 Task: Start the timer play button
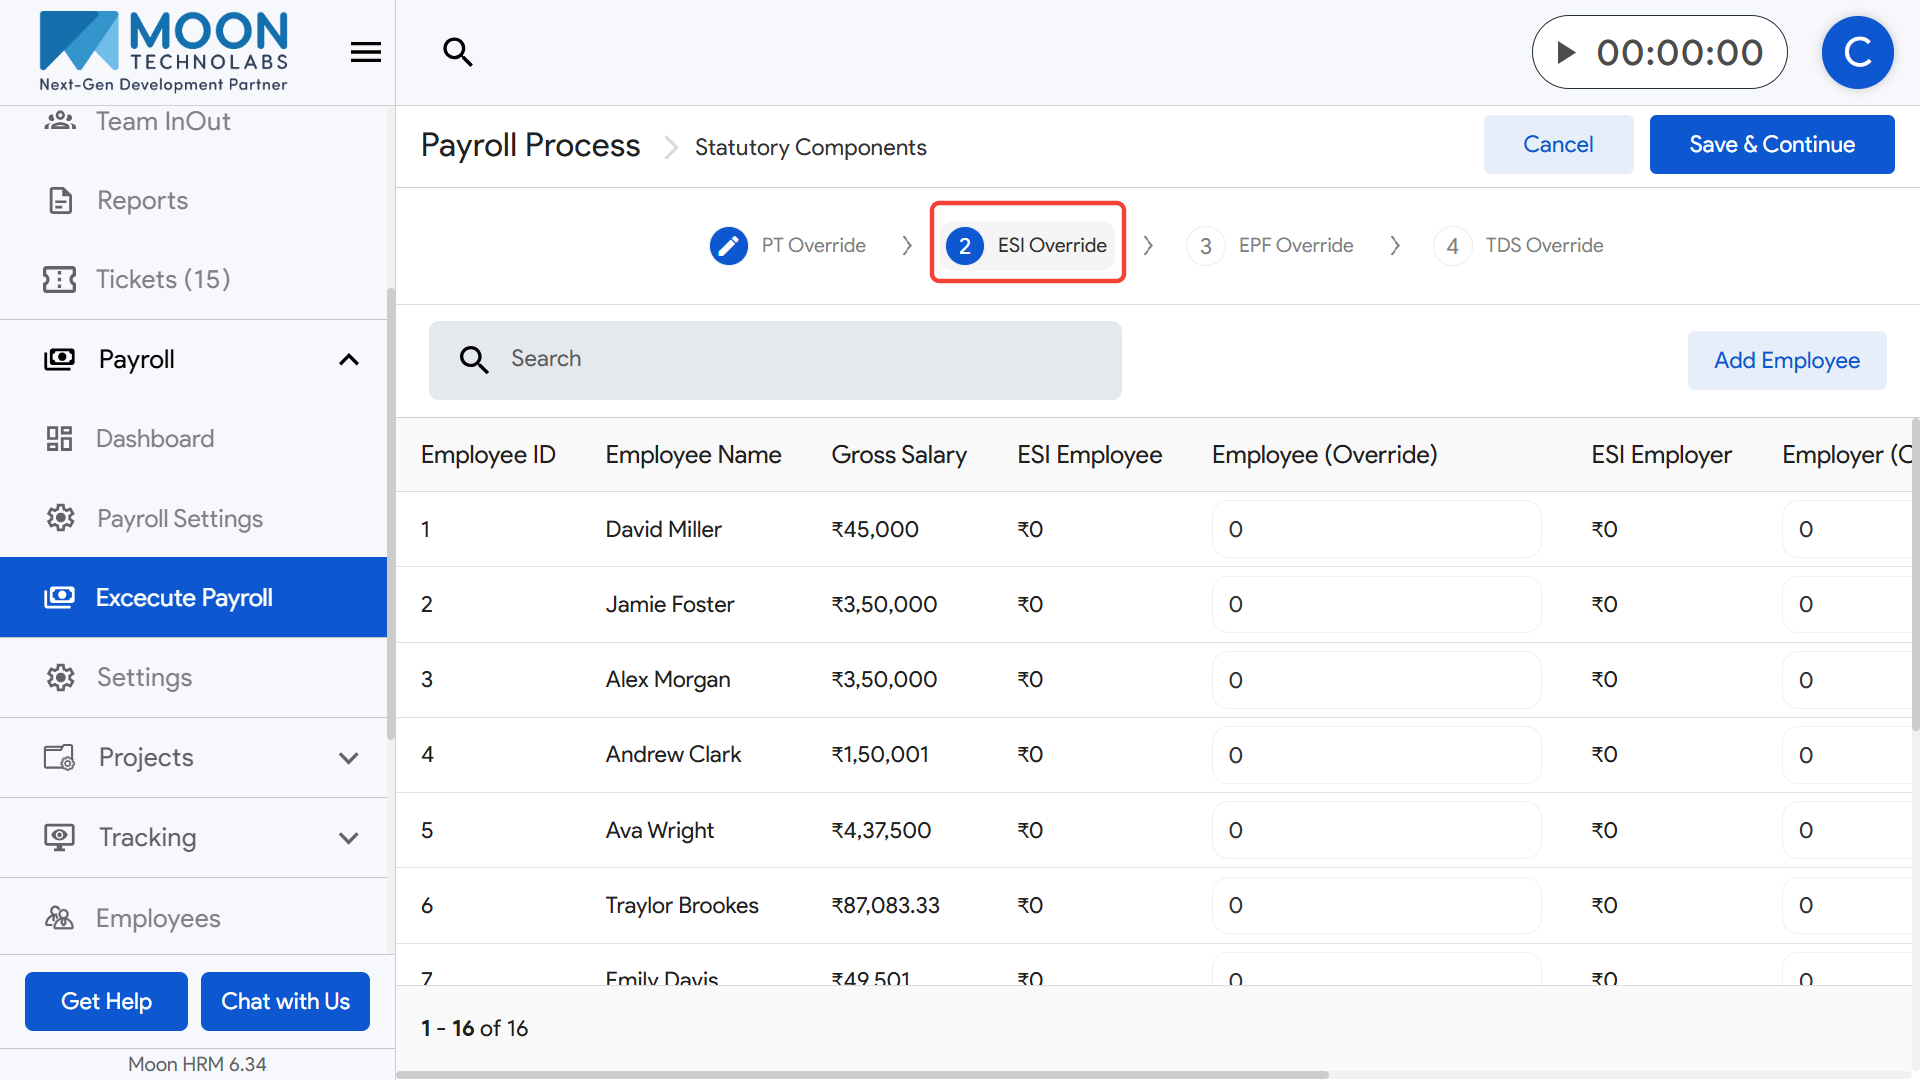coord(1567,52)
